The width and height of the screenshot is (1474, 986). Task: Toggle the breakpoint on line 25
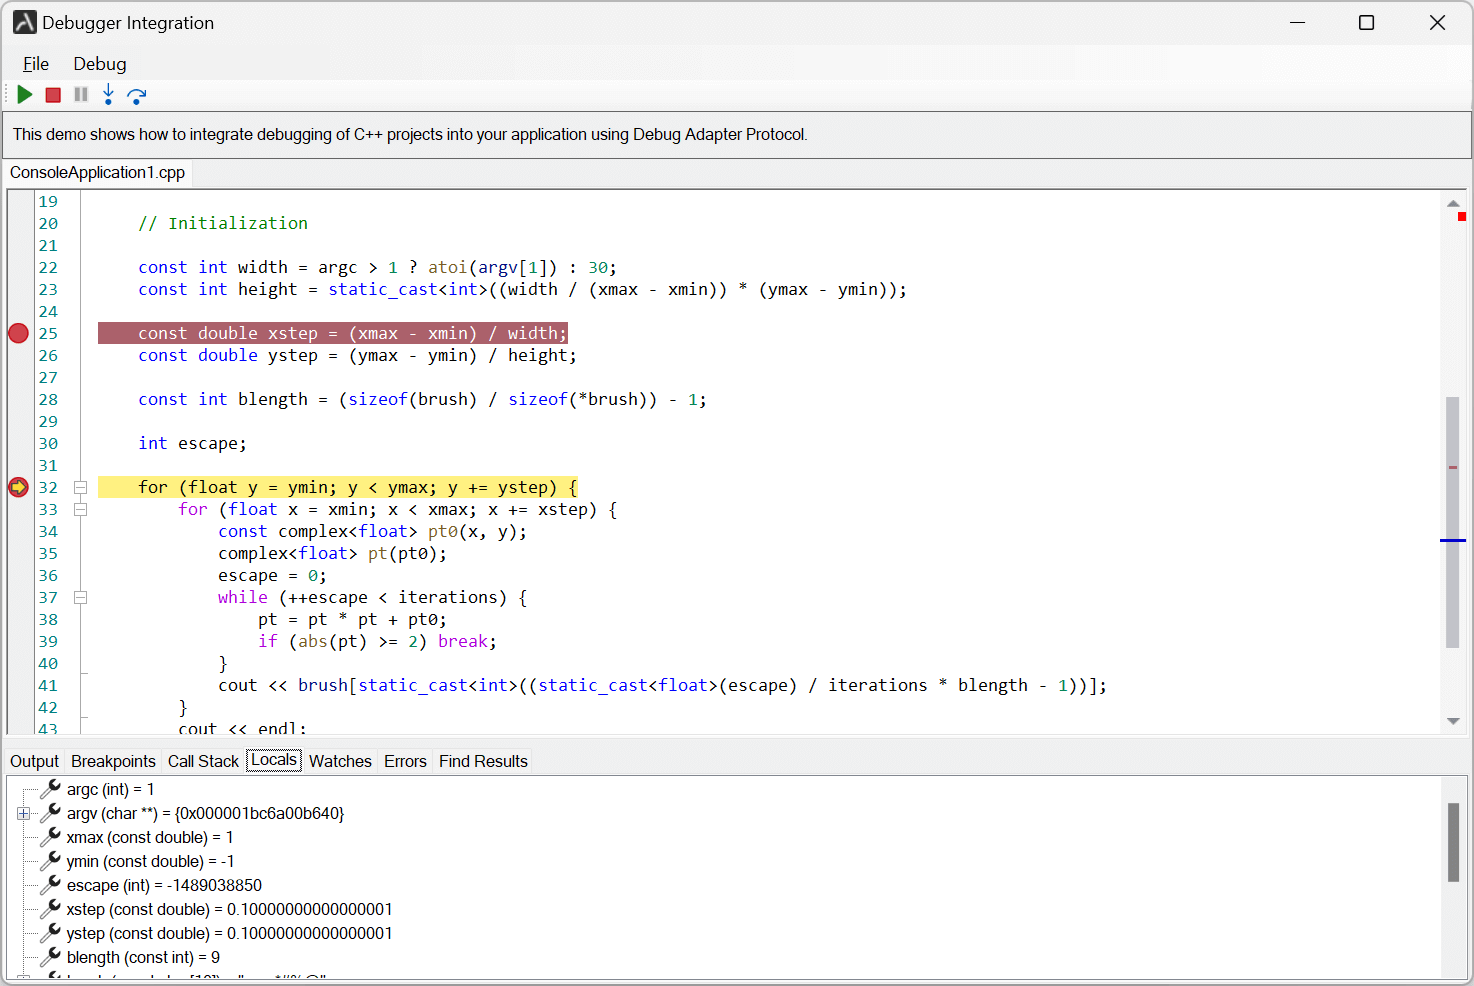click(18, 333)
